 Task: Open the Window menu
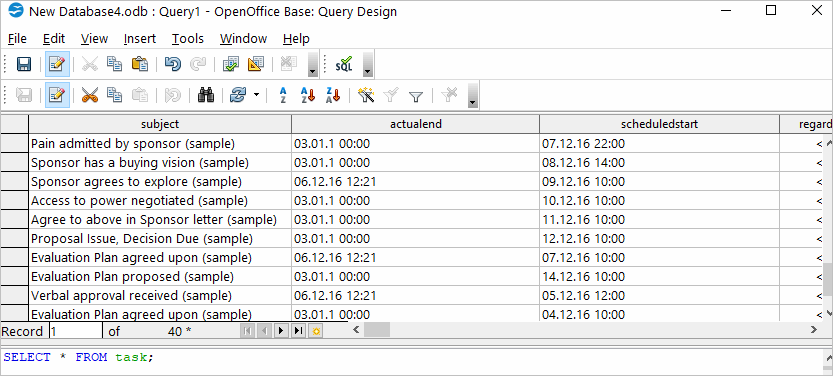click(x=243, y=39)
